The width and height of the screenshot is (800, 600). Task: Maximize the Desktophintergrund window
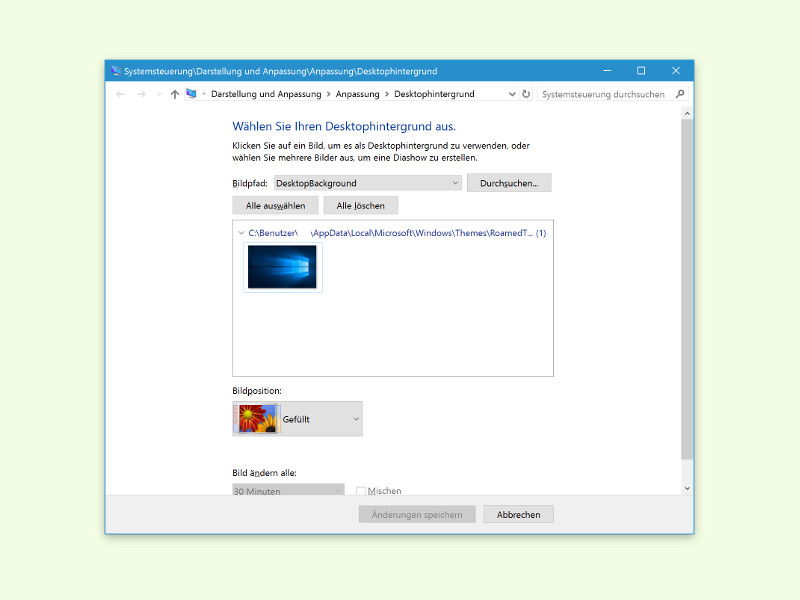point(641,71)
